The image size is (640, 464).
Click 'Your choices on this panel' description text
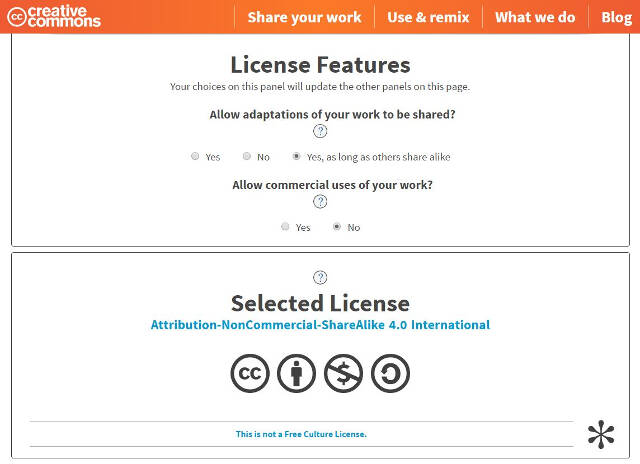click(320, 87)
